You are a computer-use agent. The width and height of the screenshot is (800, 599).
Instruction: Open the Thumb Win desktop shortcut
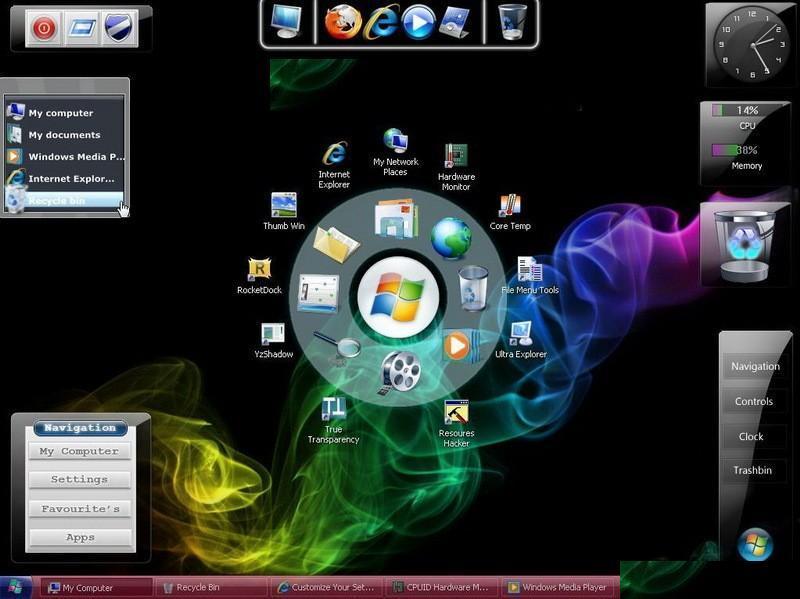click(x=284, y=212)
